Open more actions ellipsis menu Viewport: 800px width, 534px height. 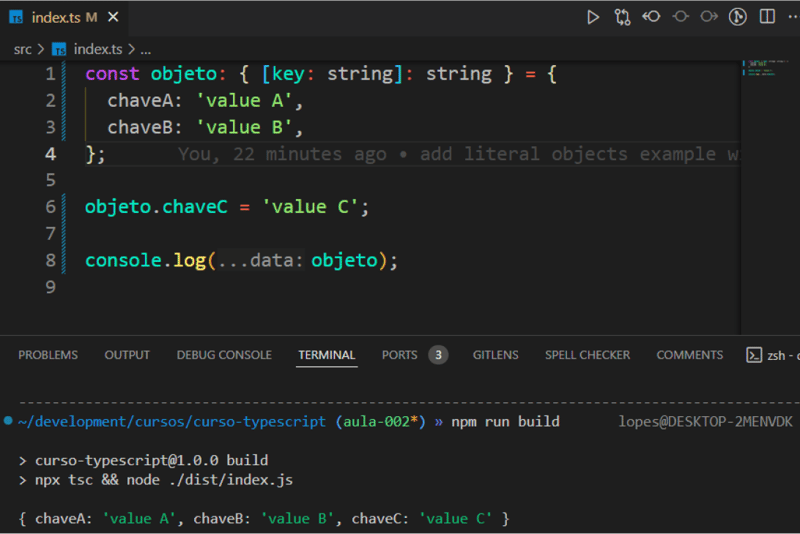792,17
